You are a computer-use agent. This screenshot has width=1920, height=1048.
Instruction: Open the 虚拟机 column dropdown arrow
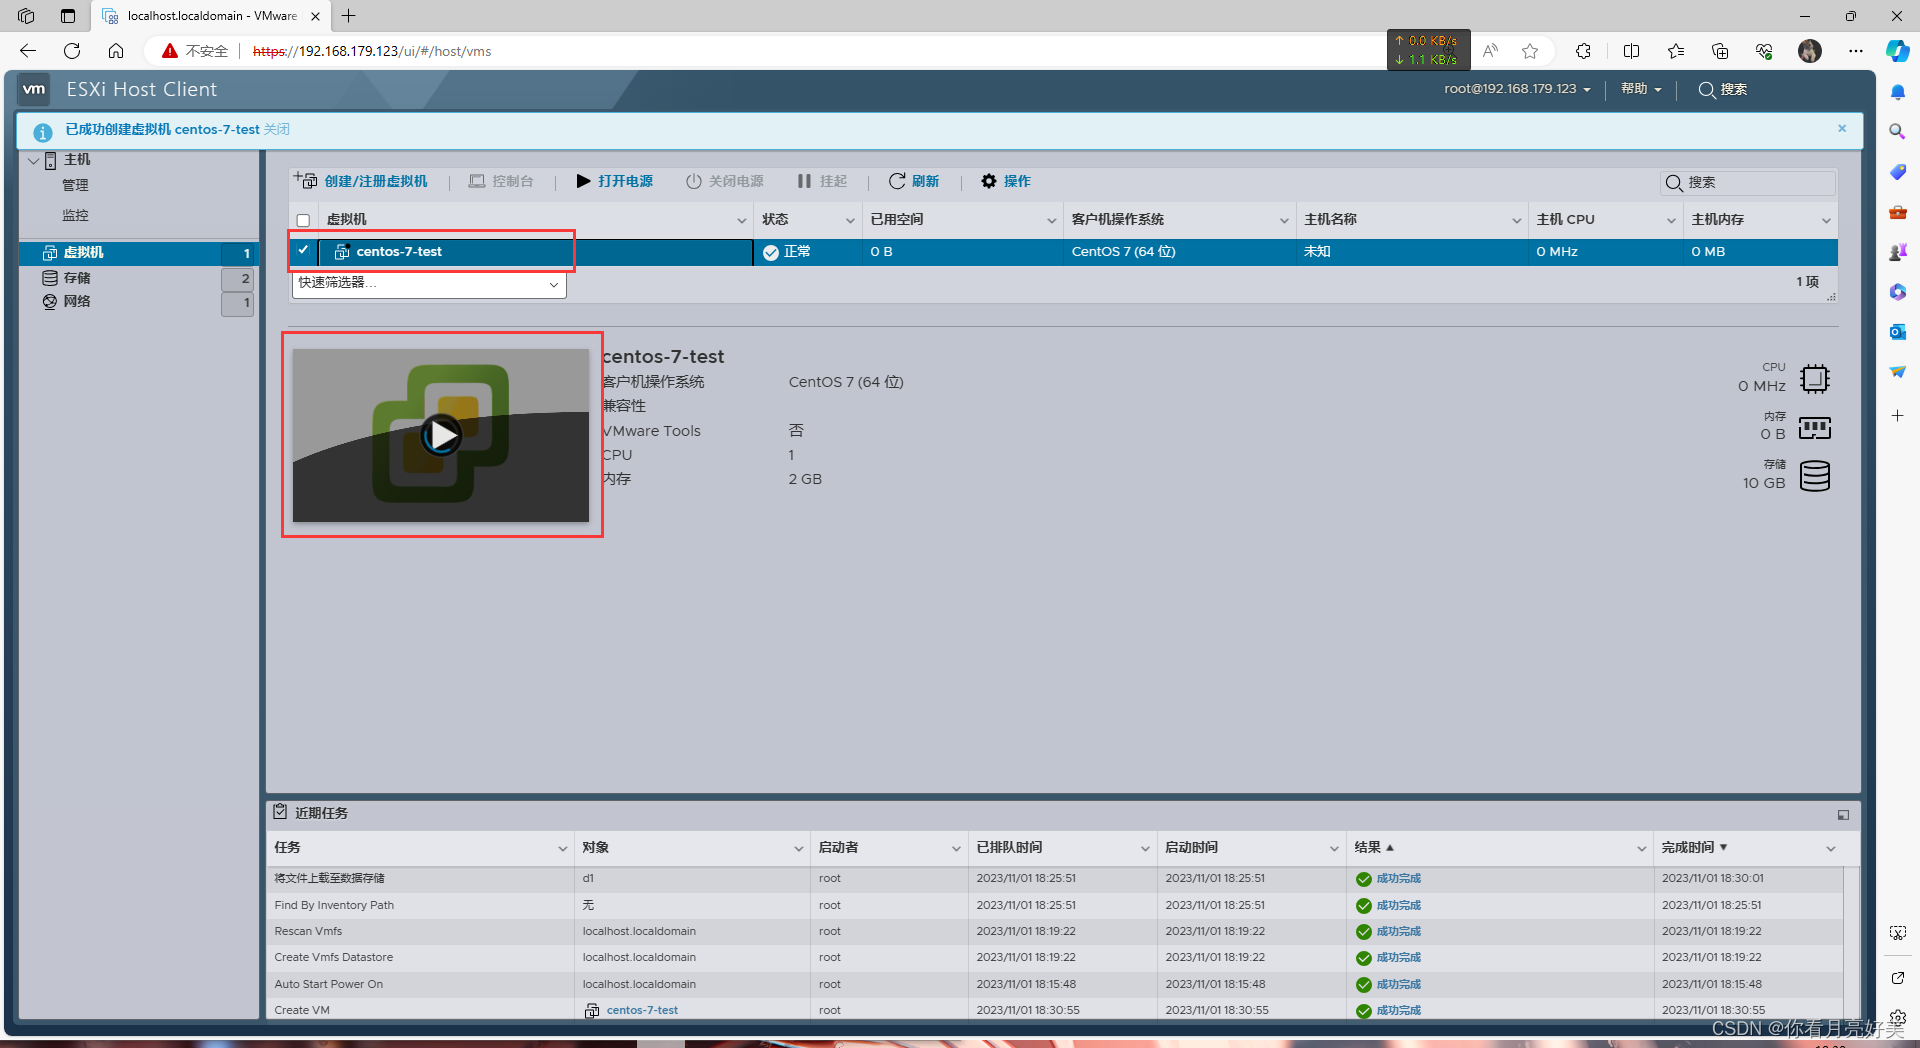click(x=742, y=220)
